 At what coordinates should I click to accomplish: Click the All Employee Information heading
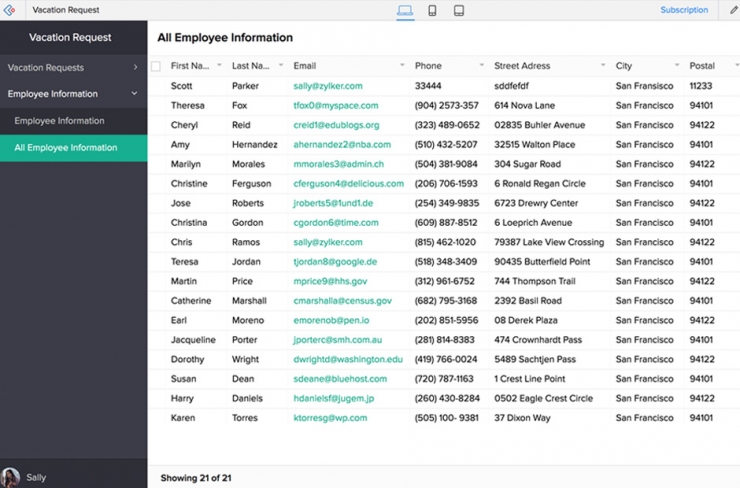[x=225, y=38]
